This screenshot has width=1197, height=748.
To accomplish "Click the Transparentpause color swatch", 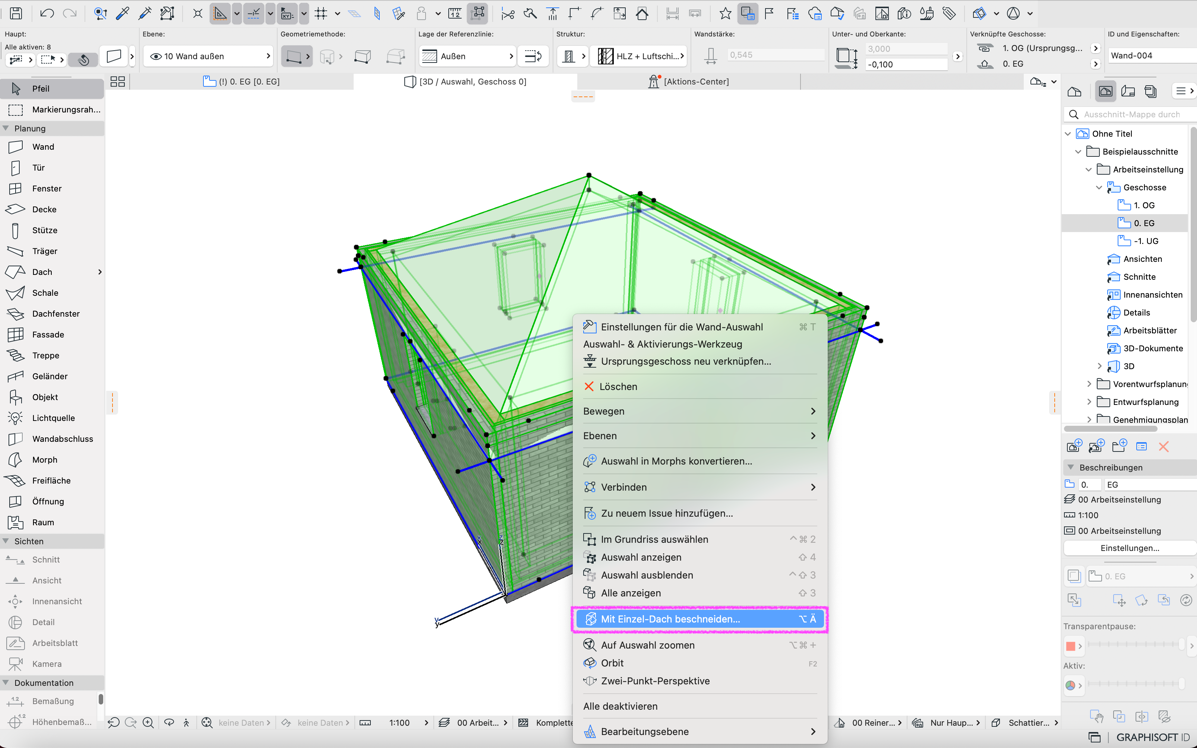I will coord(1070,646).
